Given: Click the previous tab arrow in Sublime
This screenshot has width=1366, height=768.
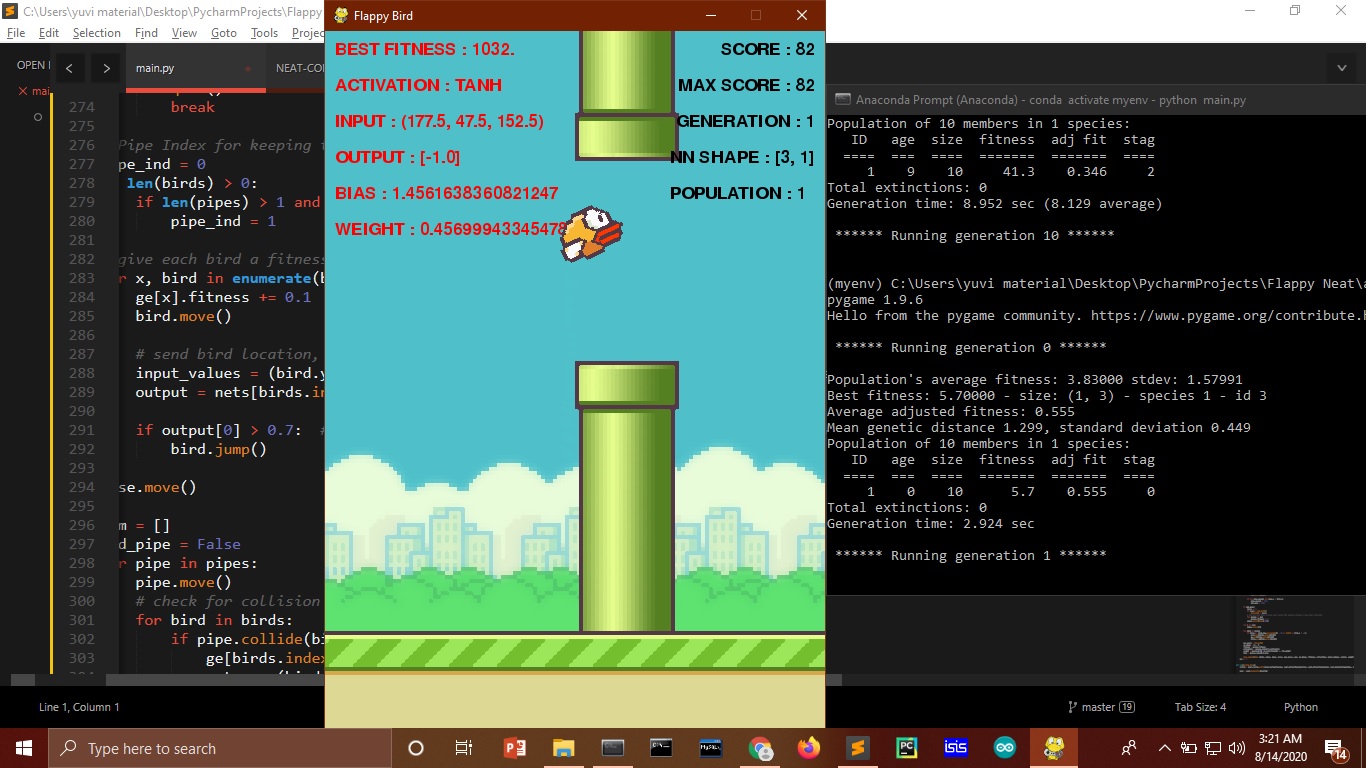Looking at the screenshot, I should [x=68, y=68].
